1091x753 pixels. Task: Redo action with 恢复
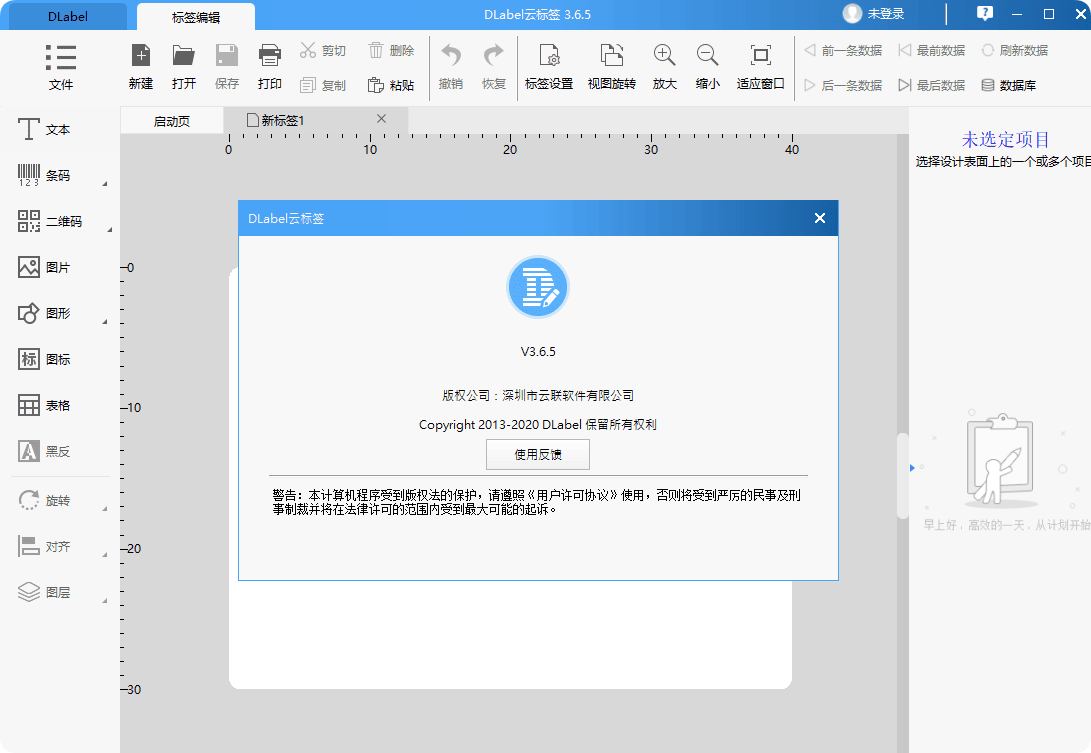[494, 67]
